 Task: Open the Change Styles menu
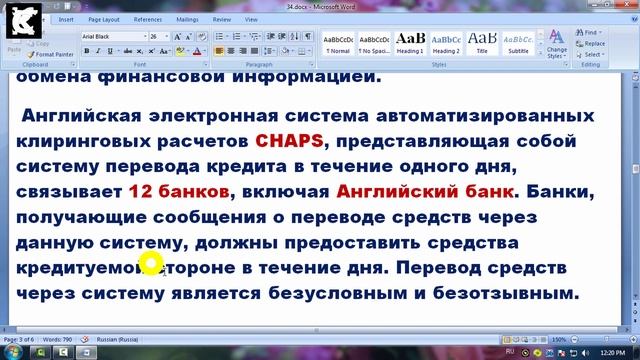[557, 44]
